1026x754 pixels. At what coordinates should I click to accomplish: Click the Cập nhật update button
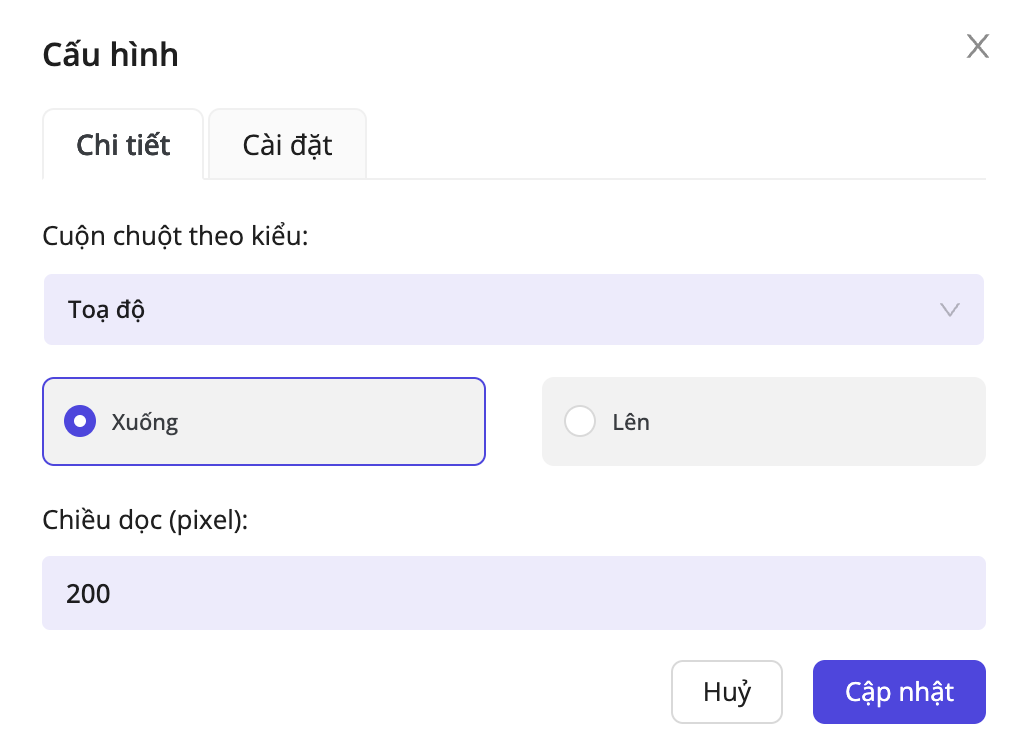899,692
